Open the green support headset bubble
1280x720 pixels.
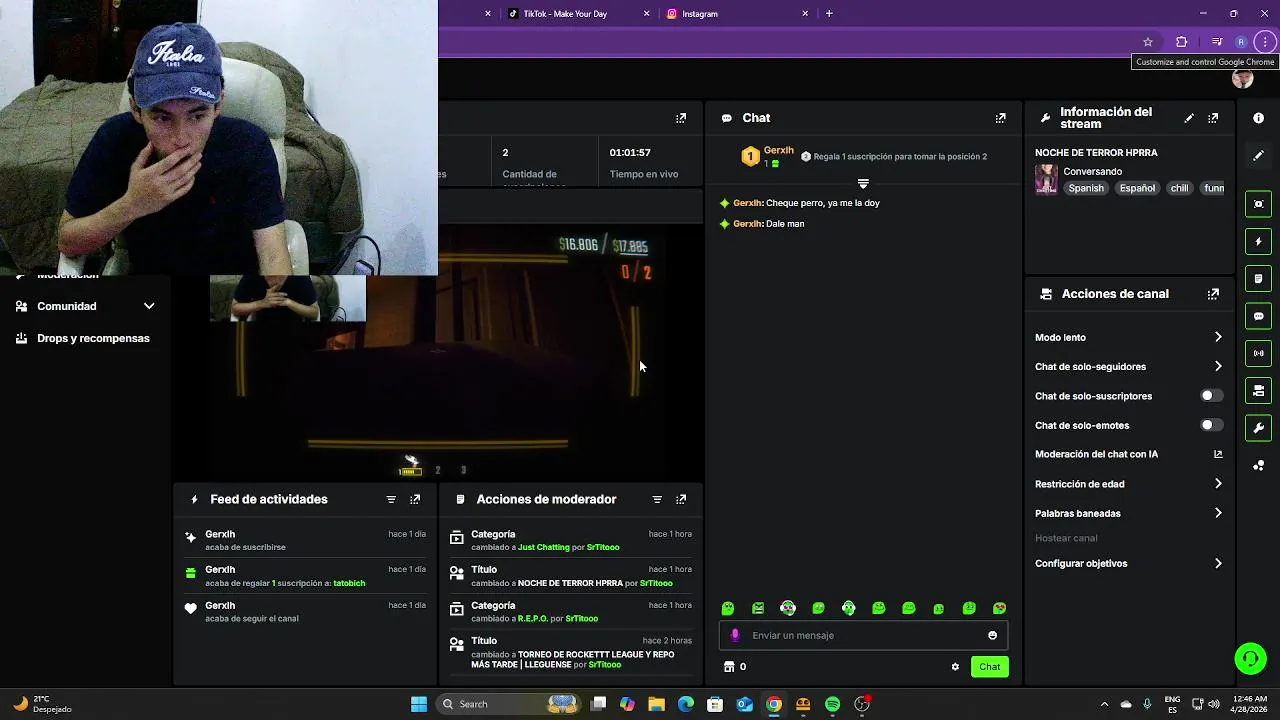click(1250, 658)
